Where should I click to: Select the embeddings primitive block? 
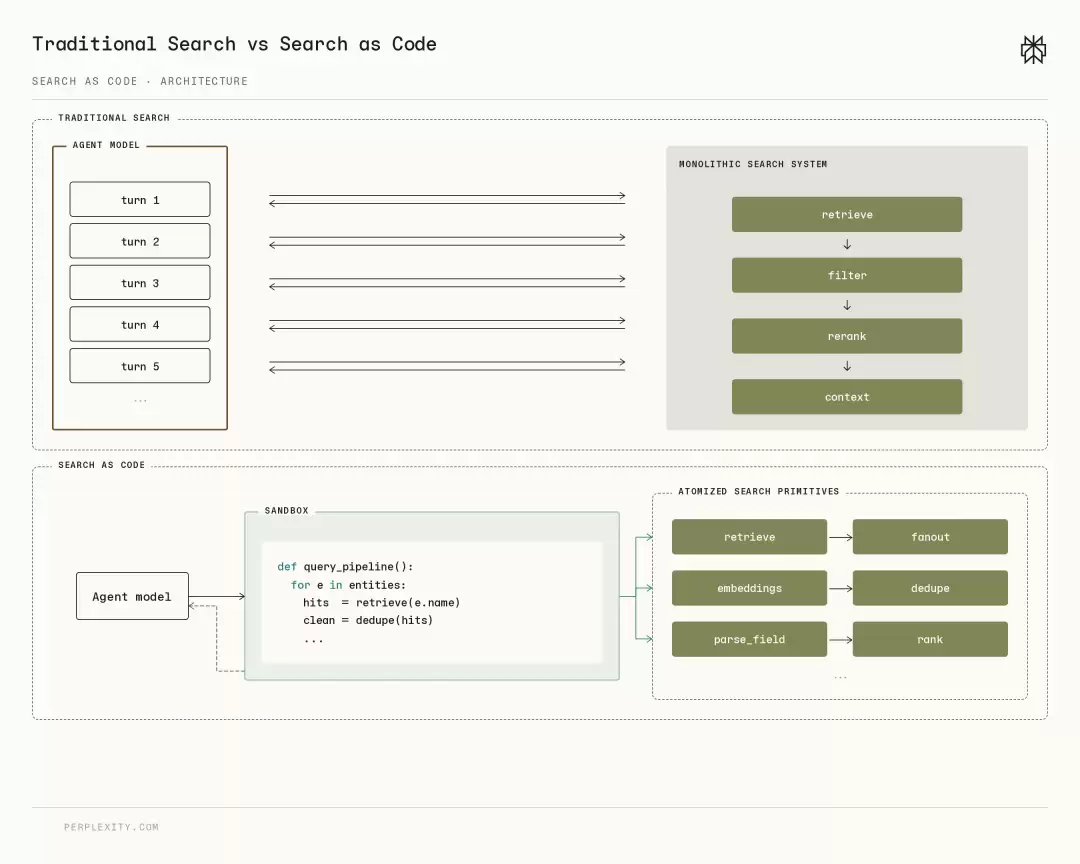click(x=749, y=588)
